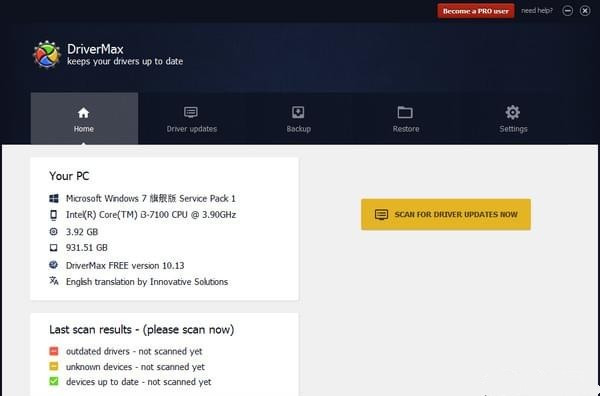600x396 pixels.
Task: Click devices up to date - not scanned yet
Action: click(139, 382)
